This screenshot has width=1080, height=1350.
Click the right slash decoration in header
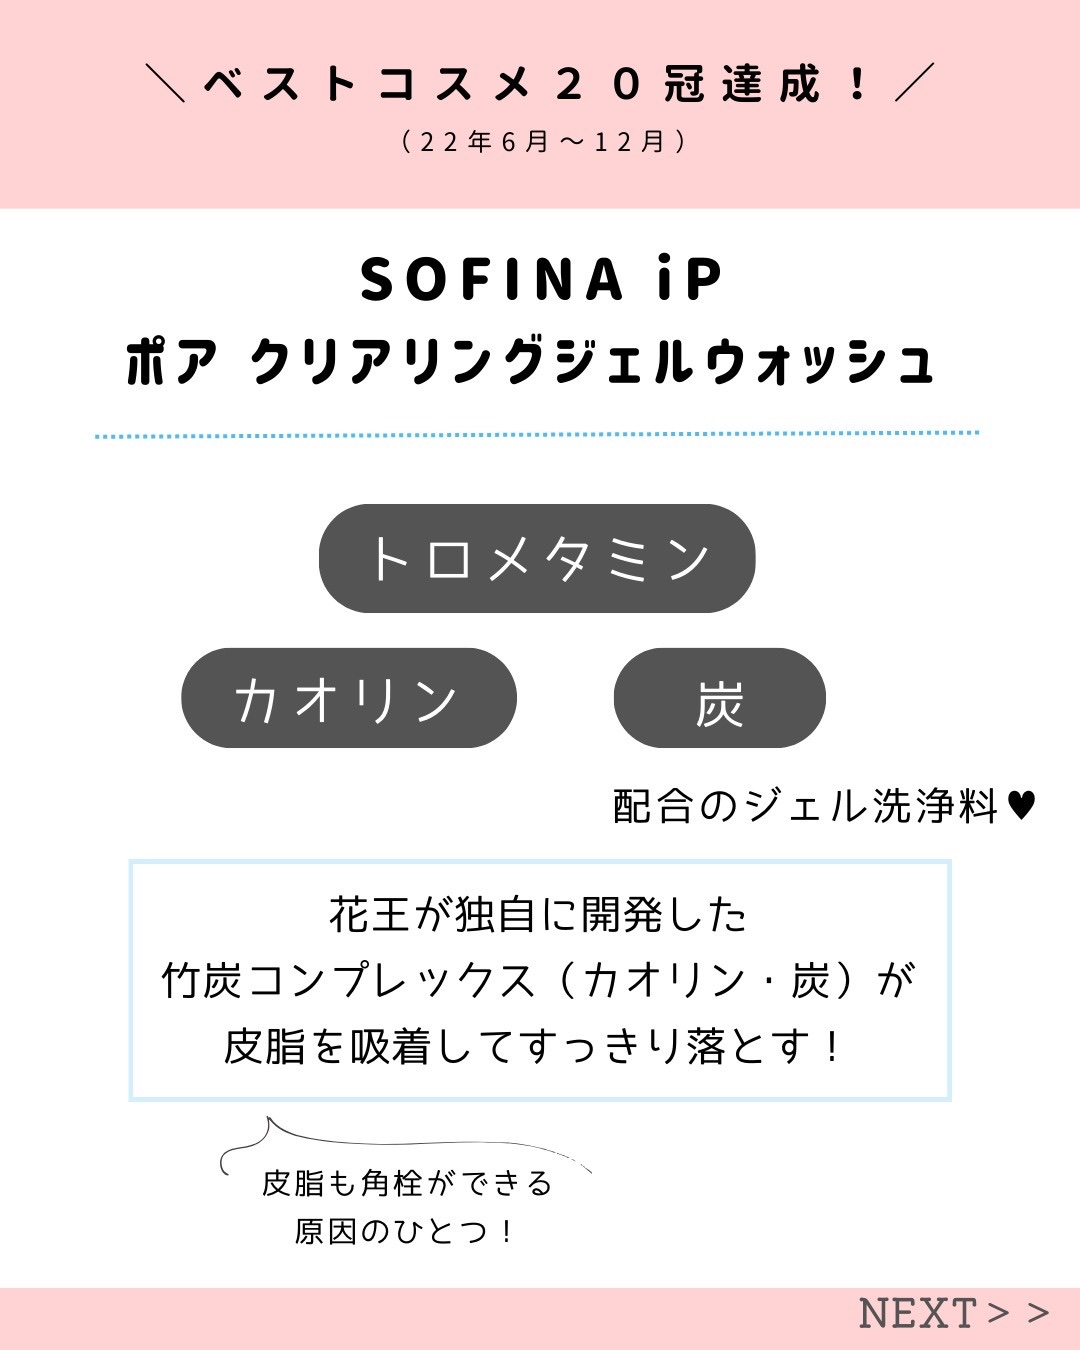coord(914,82)
